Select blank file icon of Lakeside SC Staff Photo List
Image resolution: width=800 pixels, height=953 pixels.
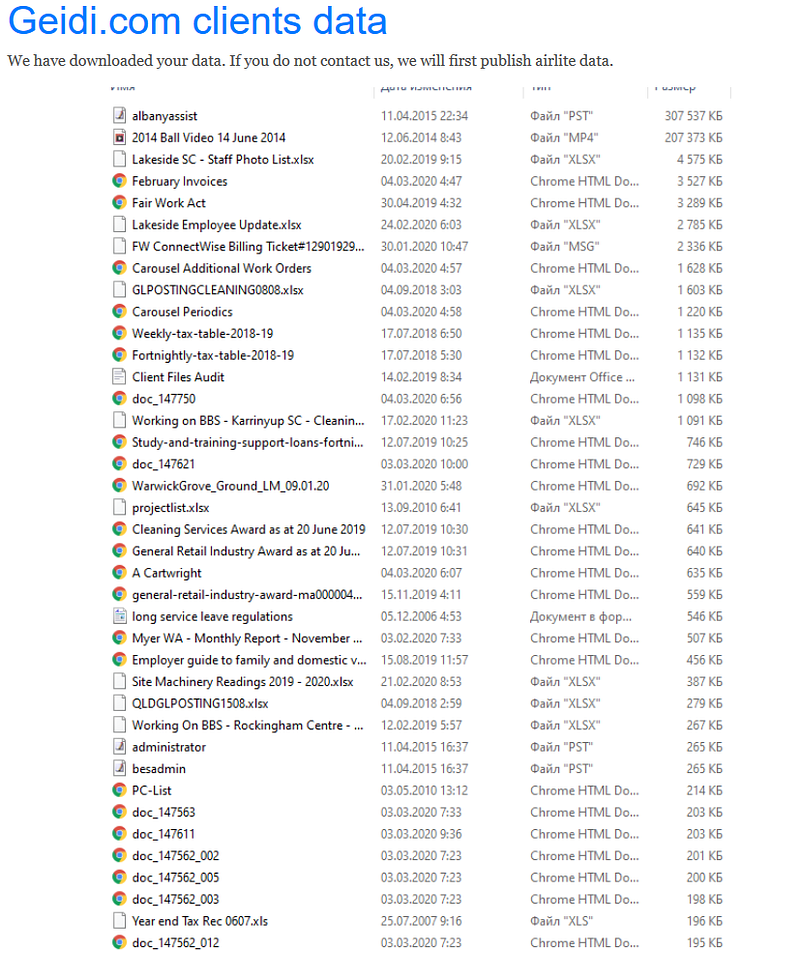[x=120, y=159]
